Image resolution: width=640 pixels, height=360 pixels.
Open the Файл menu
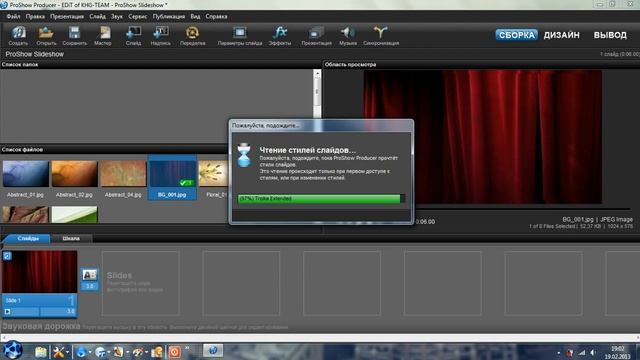(13, 17)
